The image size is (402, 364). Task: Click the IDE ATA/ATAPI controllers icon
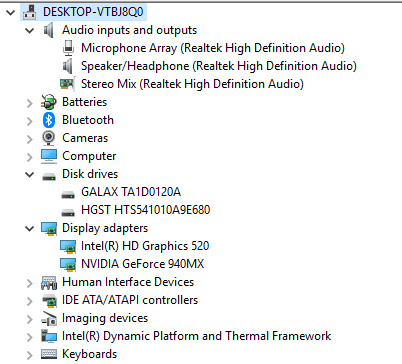click(49, 301)
